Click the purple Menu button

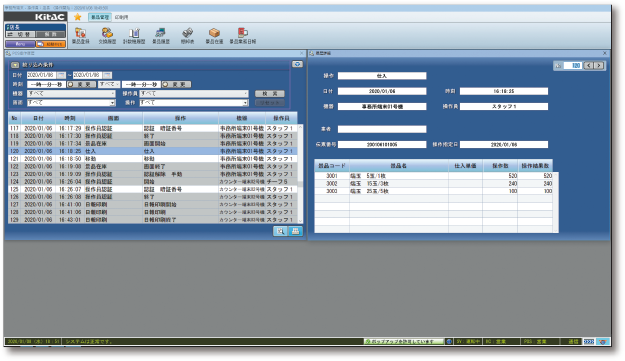click(20, 44)
